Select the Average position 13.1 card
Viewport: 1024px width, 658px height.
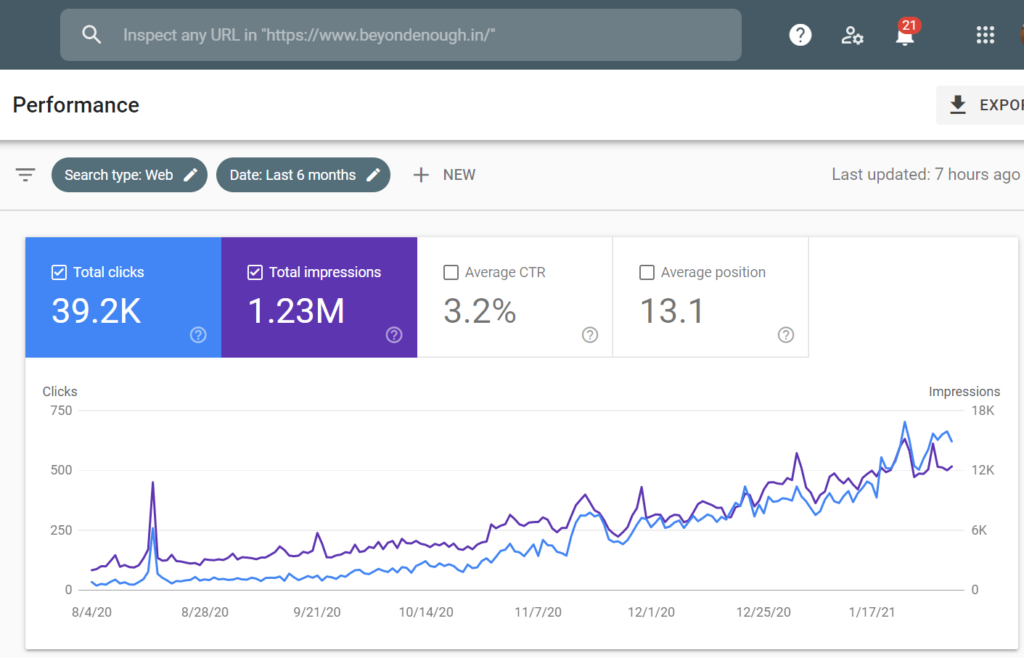tap(711, 297)
